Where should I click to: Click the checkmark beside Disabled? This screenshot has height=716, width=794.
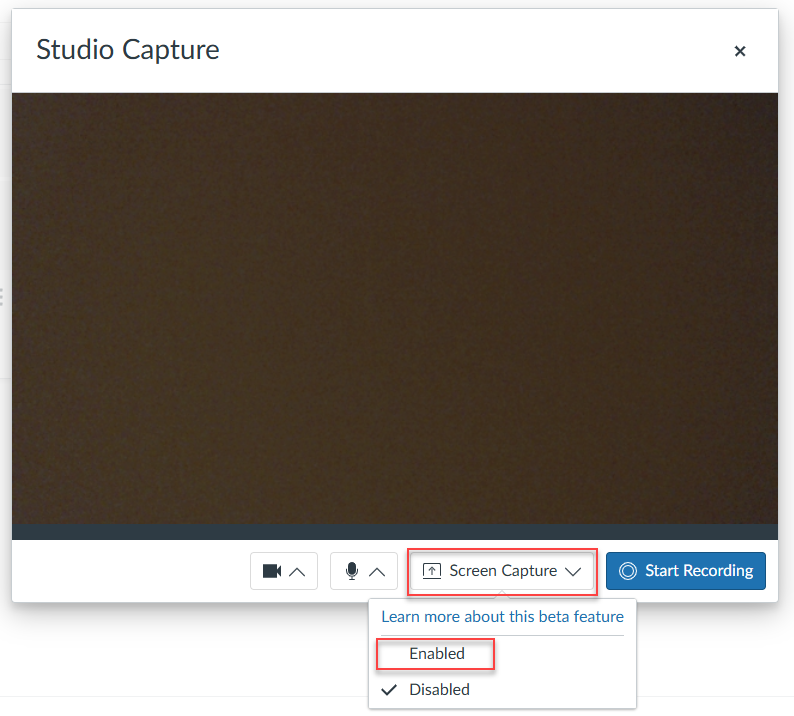tap(390, 689)
